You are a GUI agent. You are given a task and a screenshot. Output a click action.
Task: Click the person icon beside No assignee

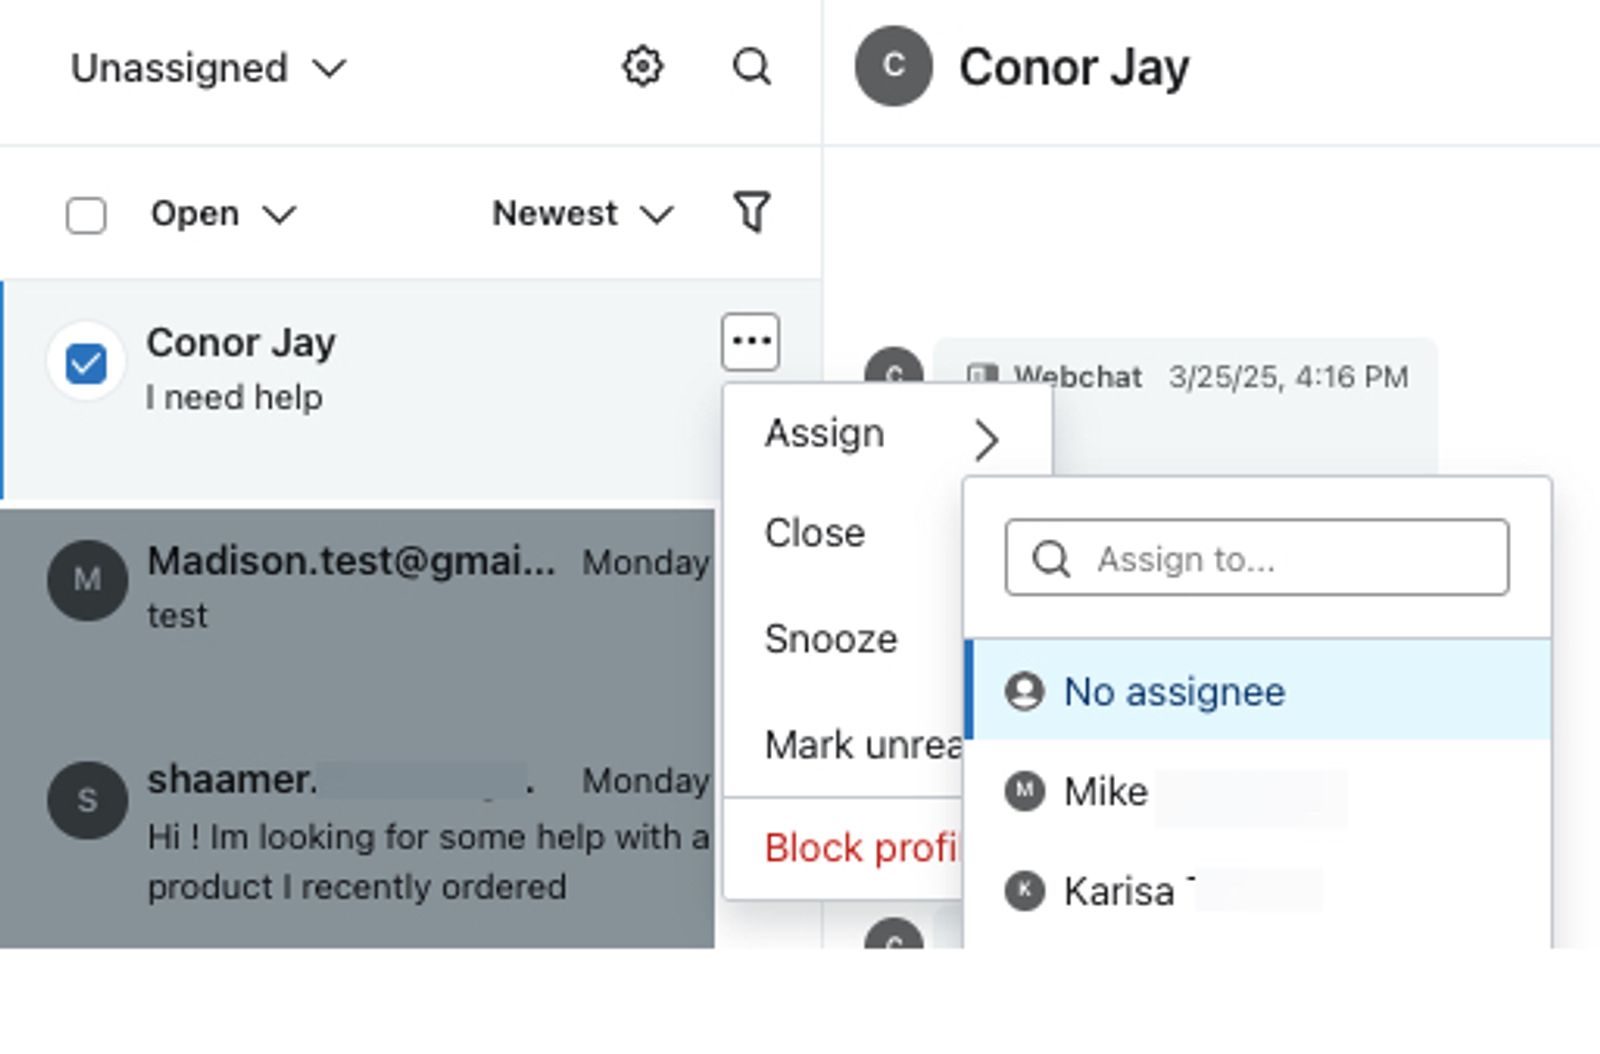click(1024, 691)
